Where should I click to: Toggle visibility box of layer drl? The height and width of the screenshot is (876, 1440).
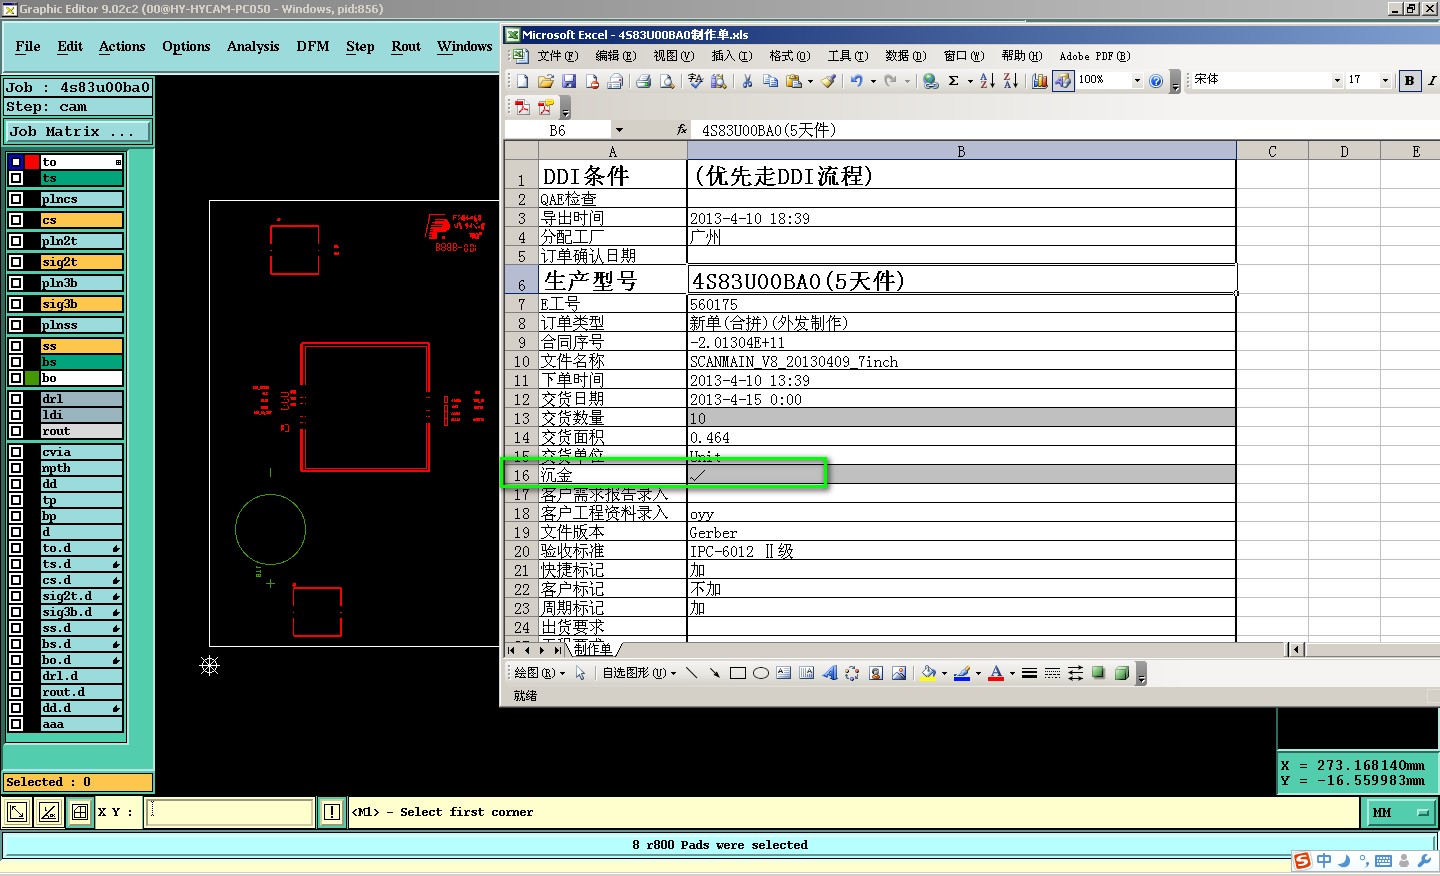(16, 399)
